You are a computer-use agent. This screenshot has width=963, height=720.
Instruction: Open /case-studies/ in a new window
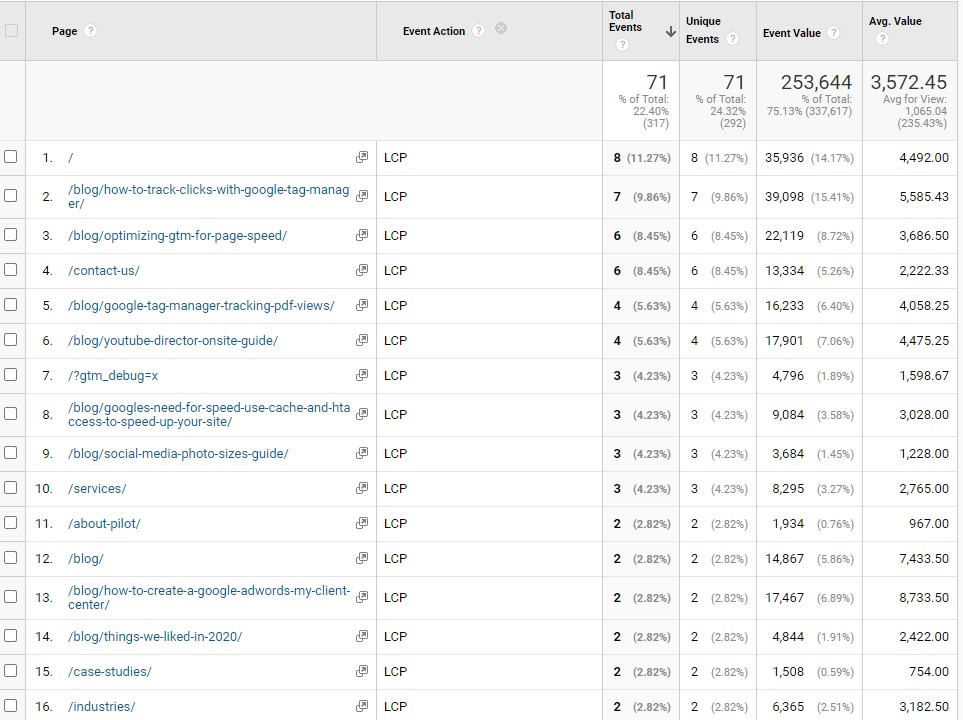click(360, 671)
